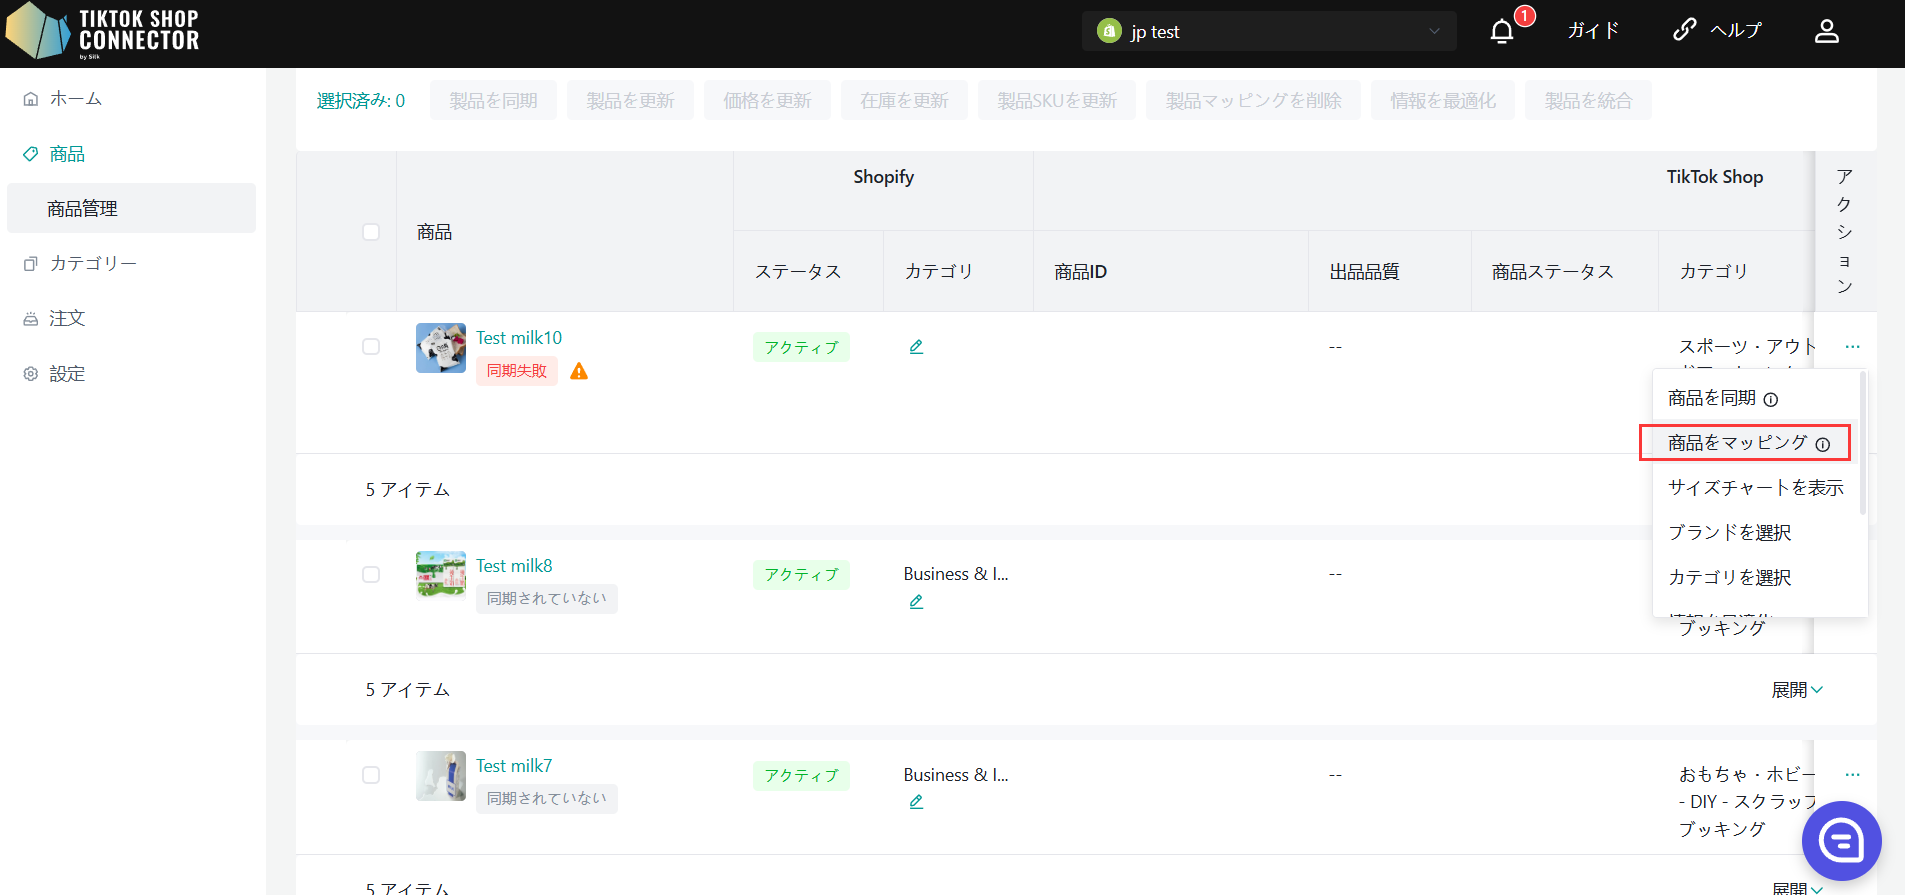Viewport: 1905px width, 895px height.
Task: Click the 商品ステータス column header
Action: point(1553,272)
